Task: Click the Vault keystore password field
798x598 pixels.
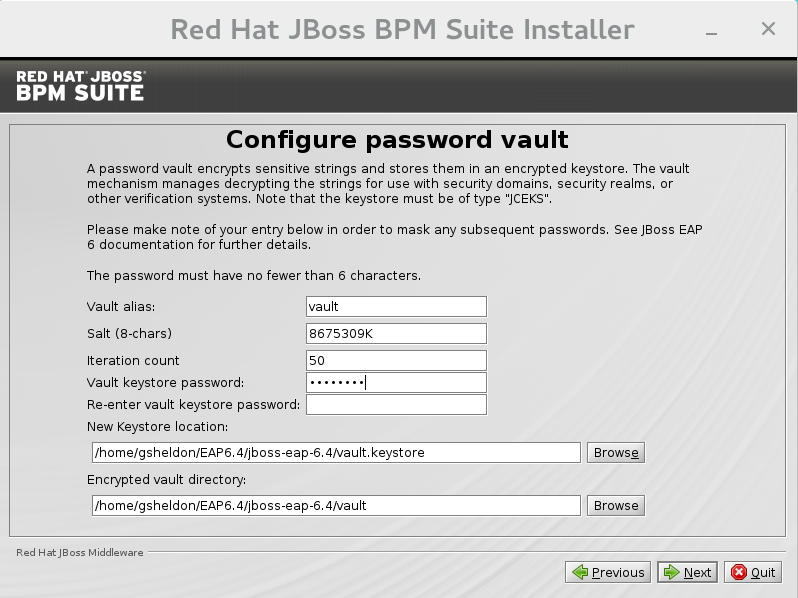Action: [396, 382]
